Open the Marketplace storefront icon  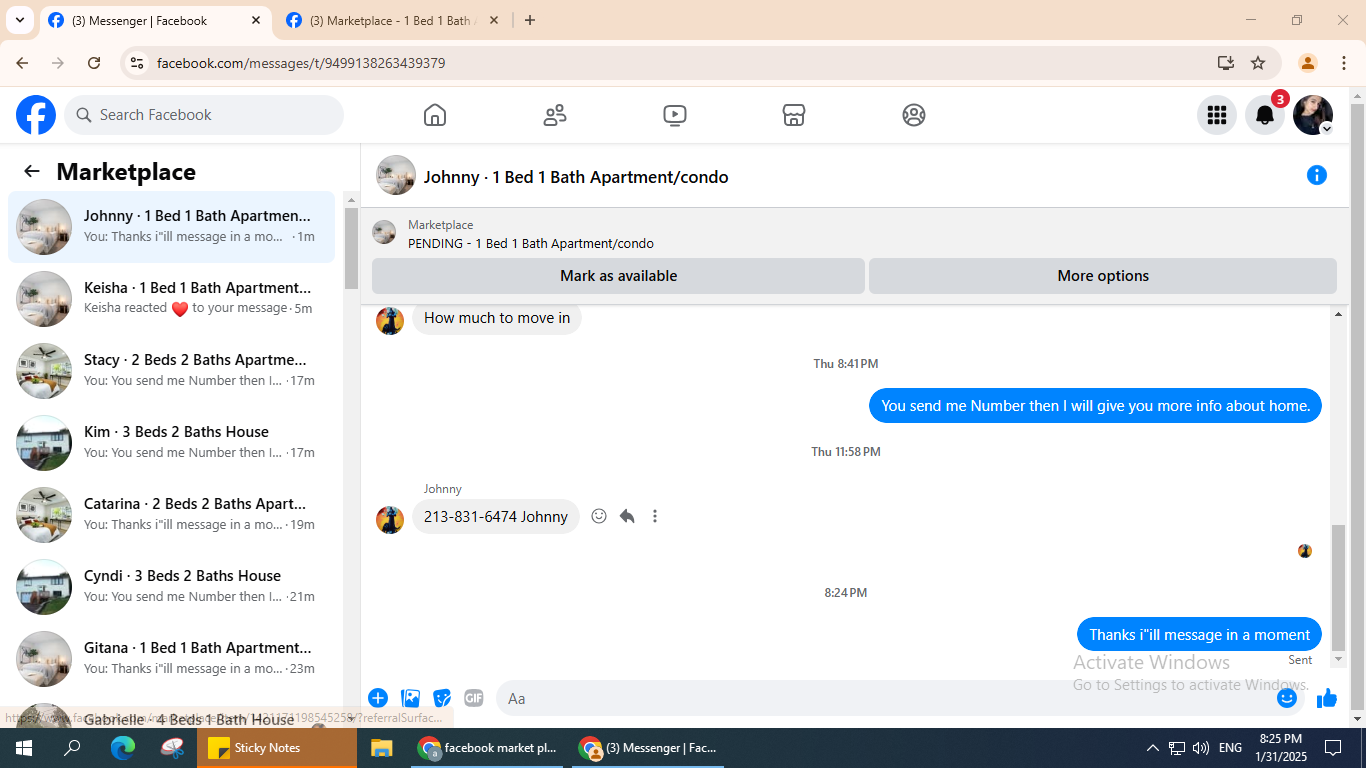click(x=794, y=115)
